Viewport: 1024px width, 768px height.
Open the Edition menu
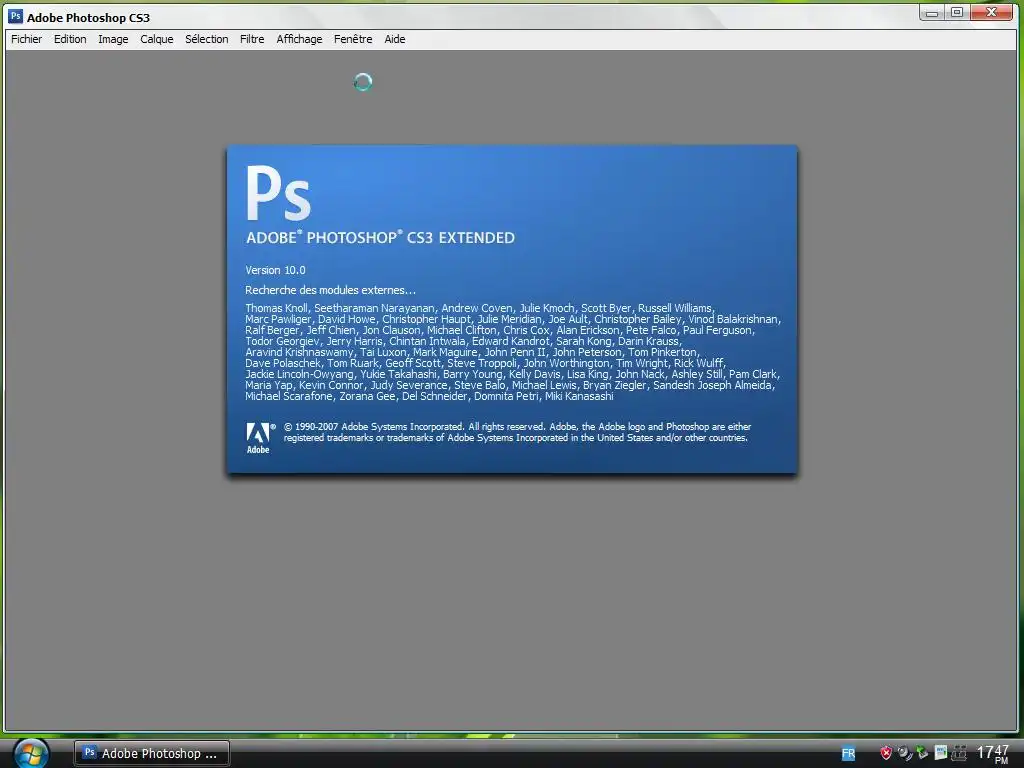70,39
